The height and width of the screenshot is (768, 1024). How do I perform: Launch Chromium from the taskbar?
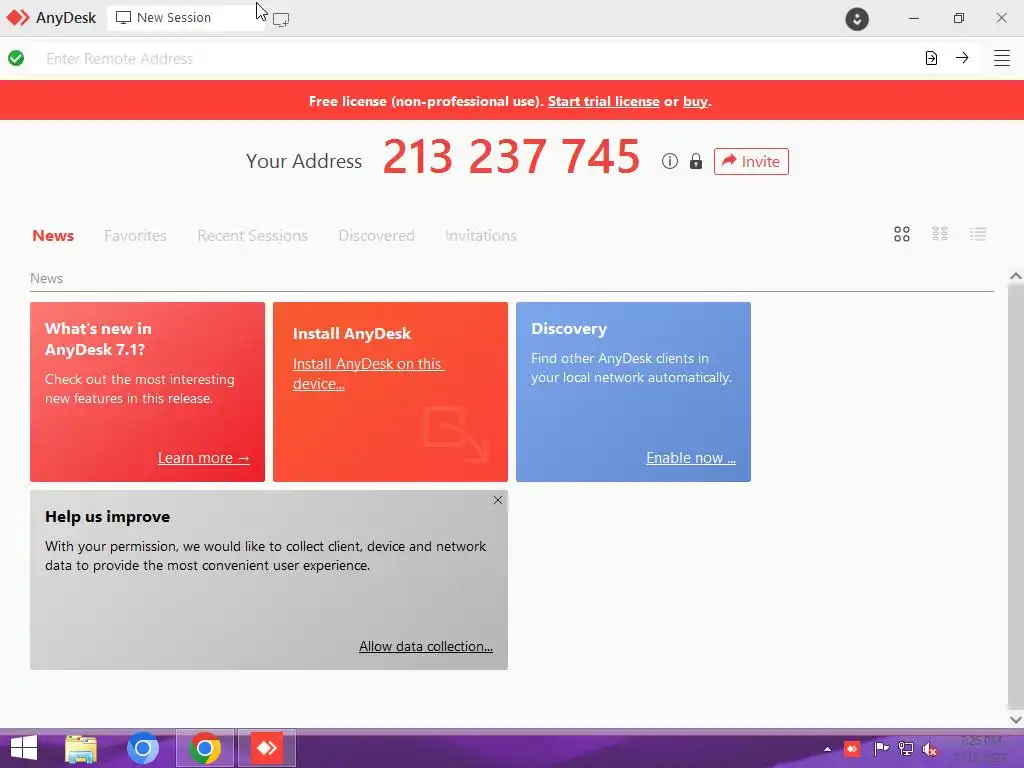pyautogui.click(x=143, y=748)
